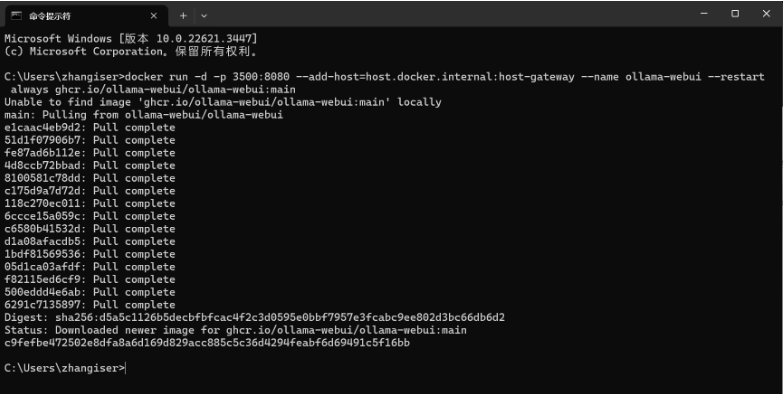Click the empty title bar area beside tabs
The image size is (783, 394).
tap(449, 14)
